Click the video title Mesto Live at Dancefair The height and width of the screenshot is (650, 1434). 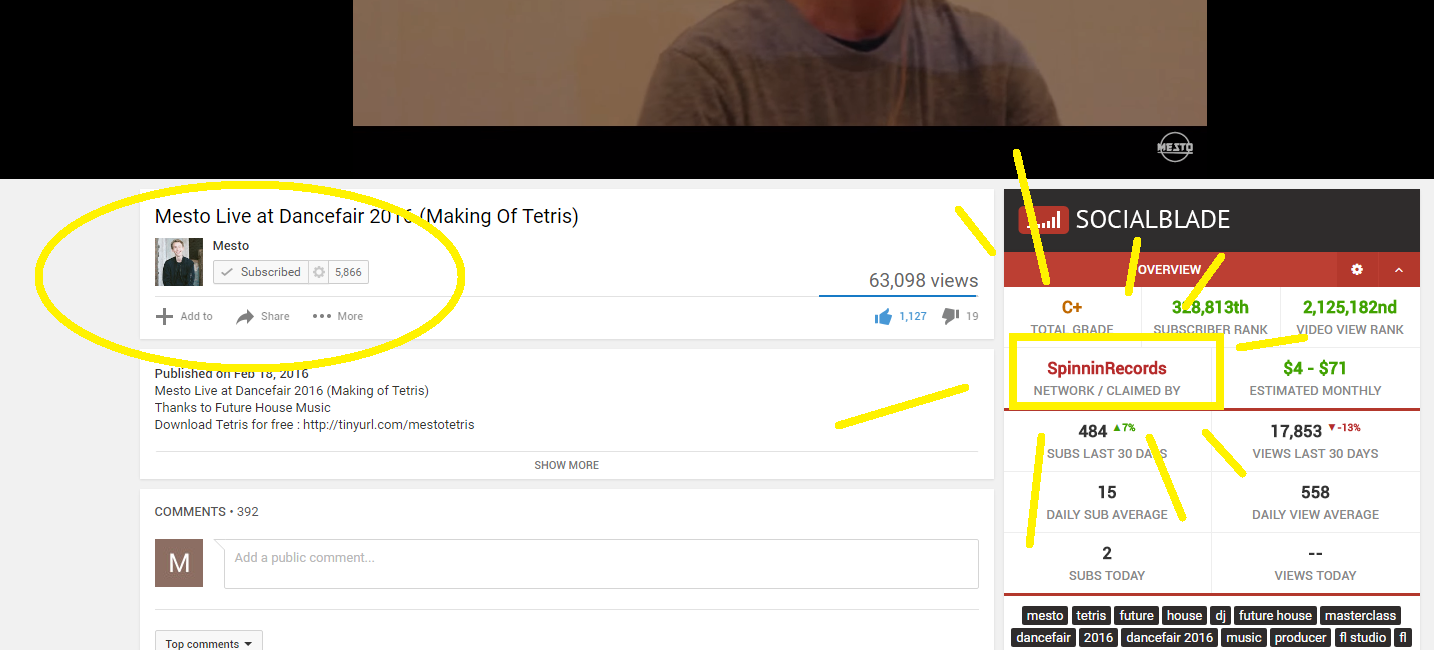click(366, 216)
